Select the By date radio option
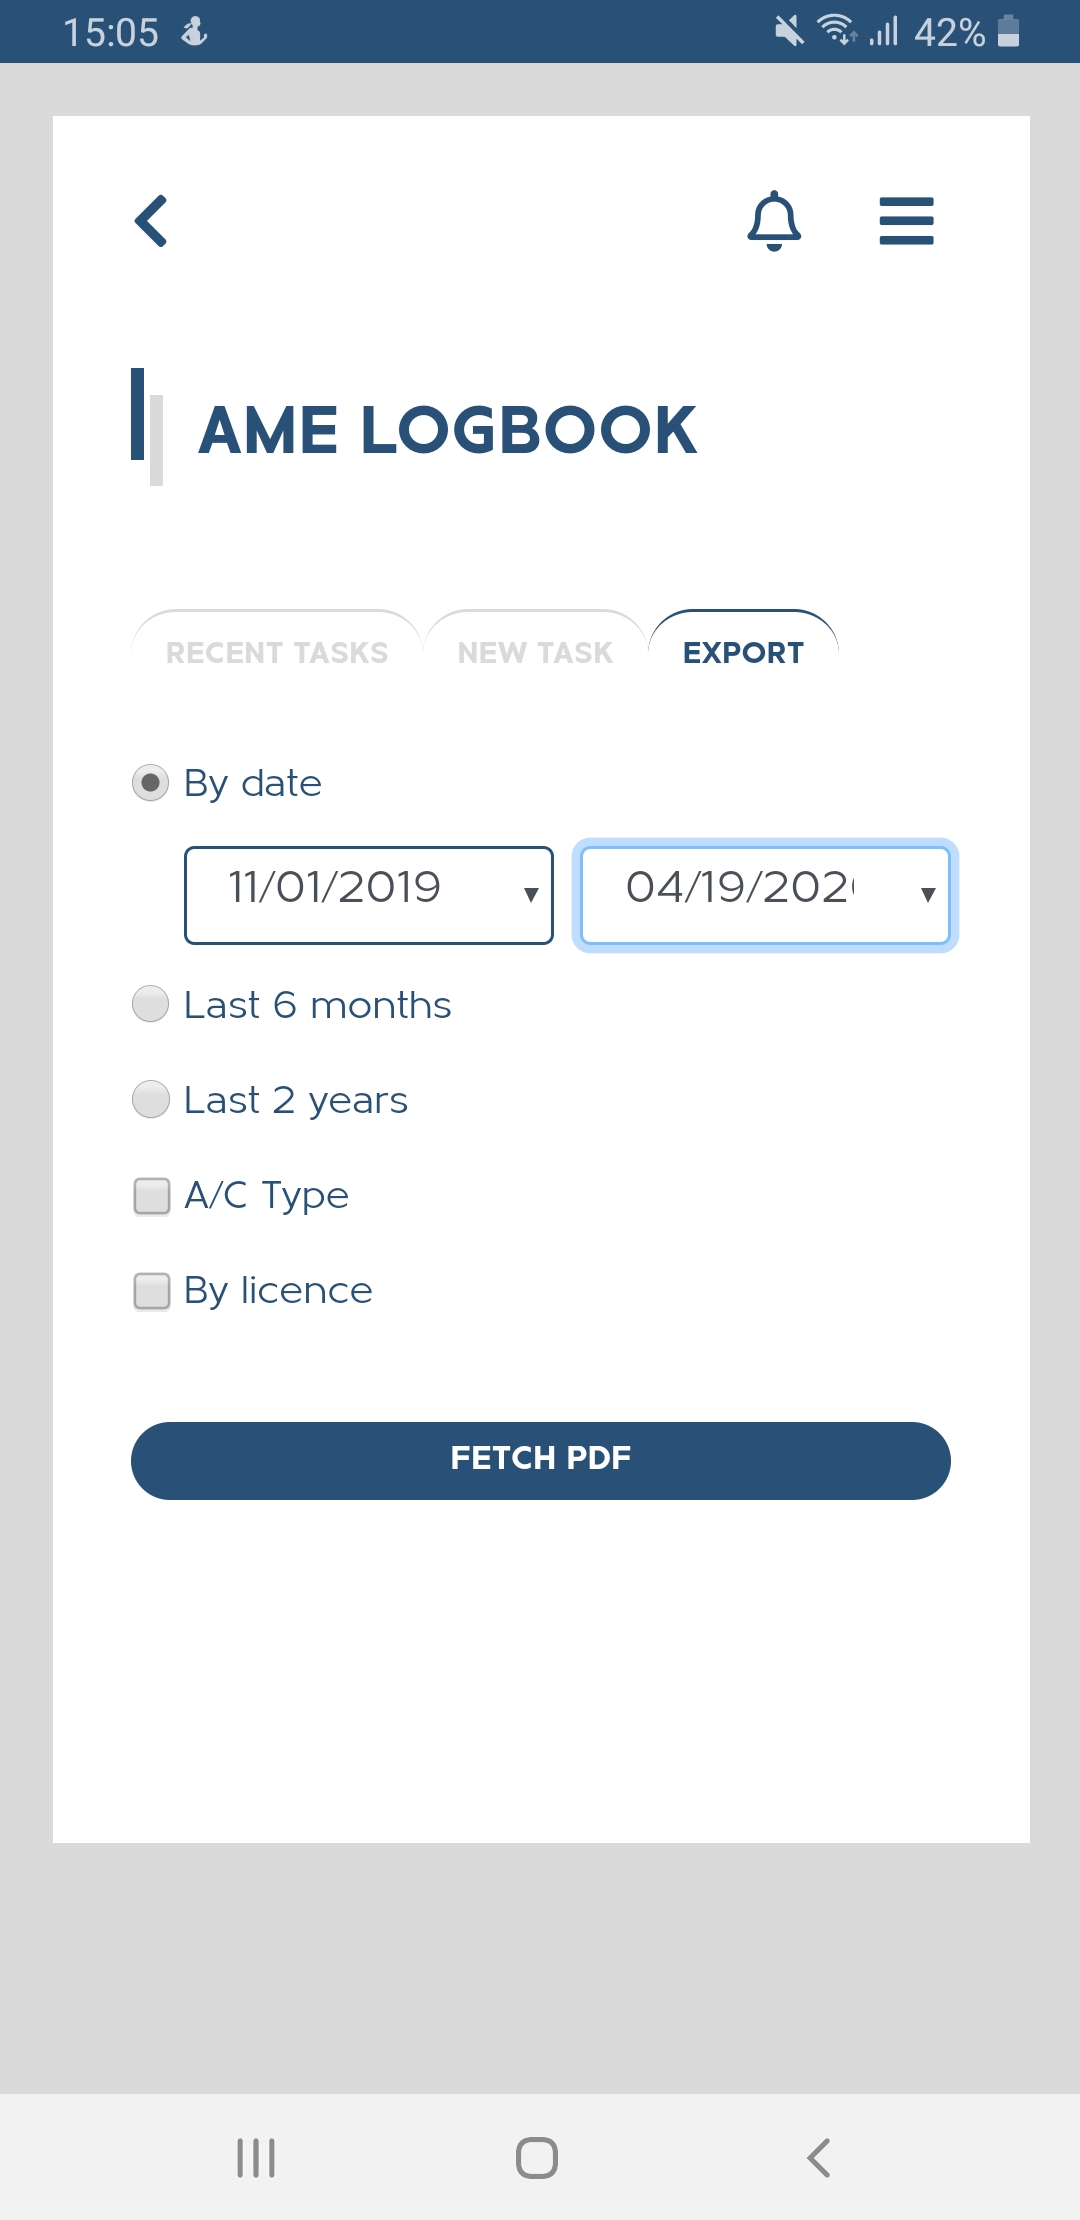1080x2220 pixels. [x=151, y=782]
